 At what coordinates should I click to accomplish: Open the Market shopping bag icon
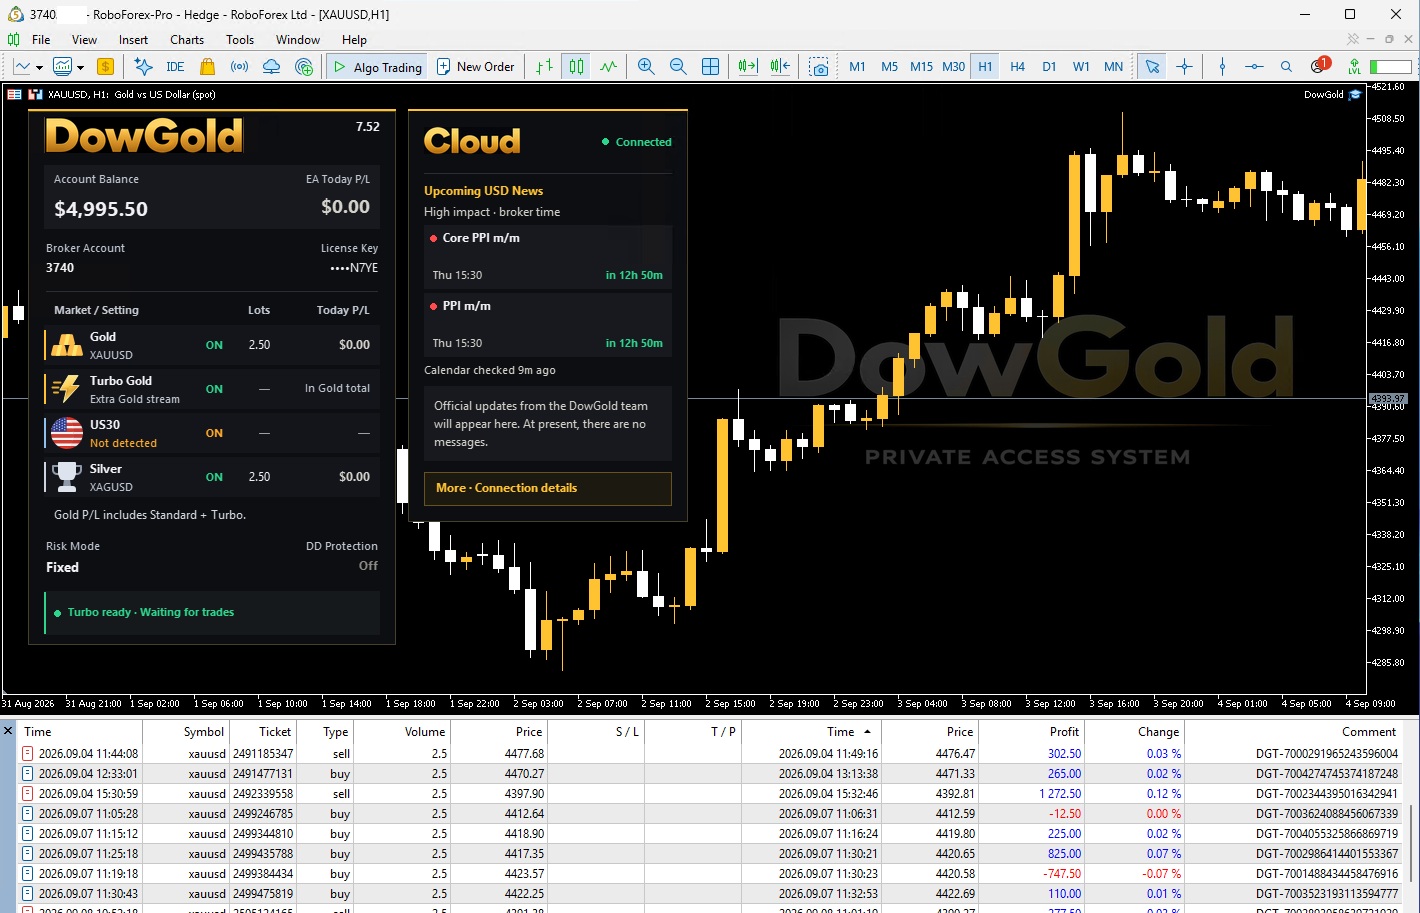[x=207, y=67]
